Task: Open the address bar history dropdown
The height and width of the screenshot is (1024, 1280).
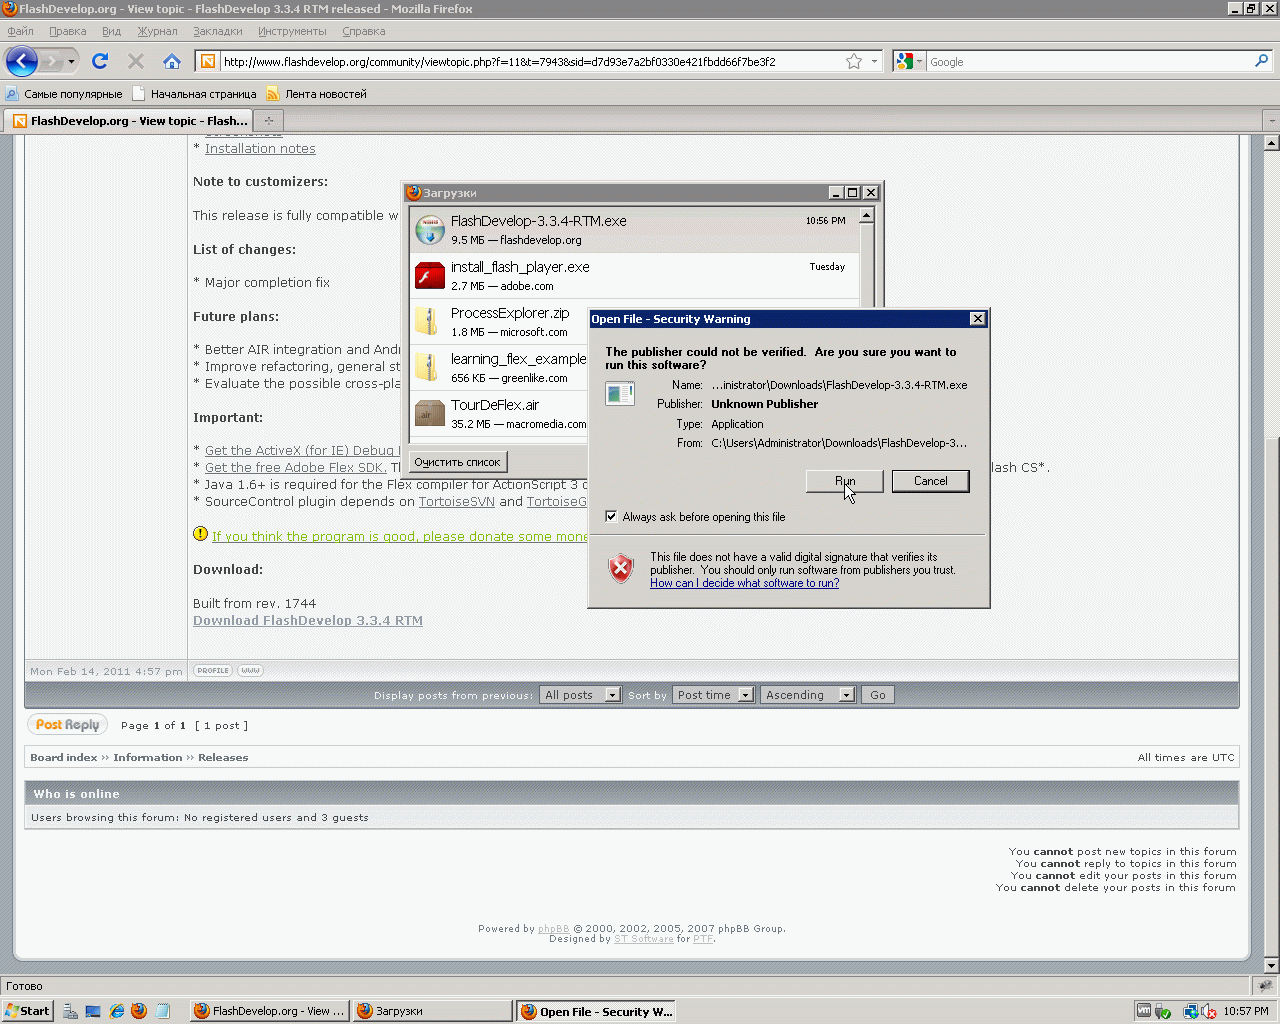Action: point(874,61)
